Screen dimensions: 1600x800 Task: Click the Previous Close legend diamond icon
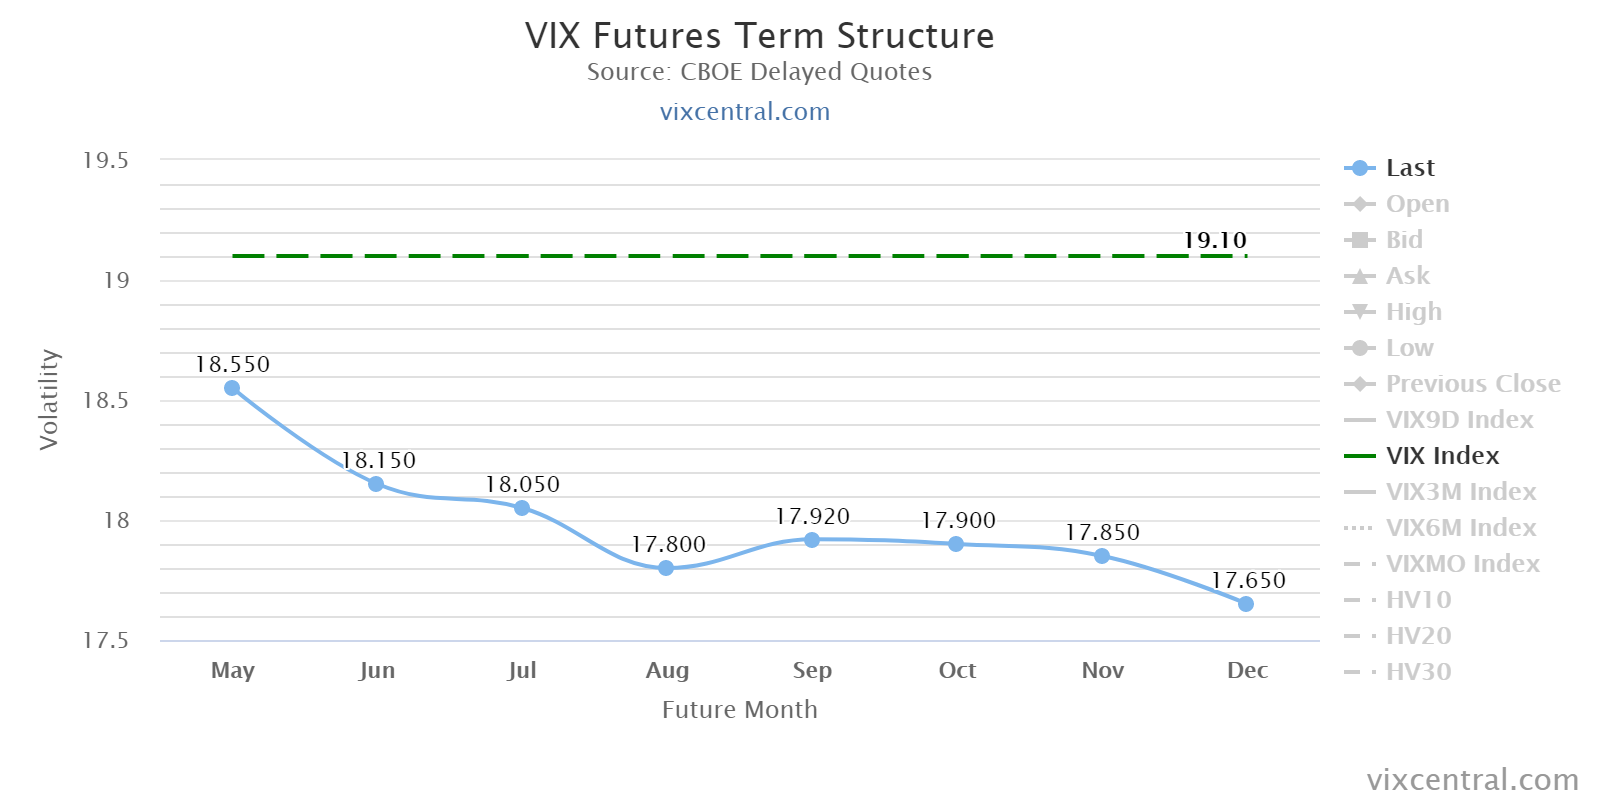tap(1359, 384)
